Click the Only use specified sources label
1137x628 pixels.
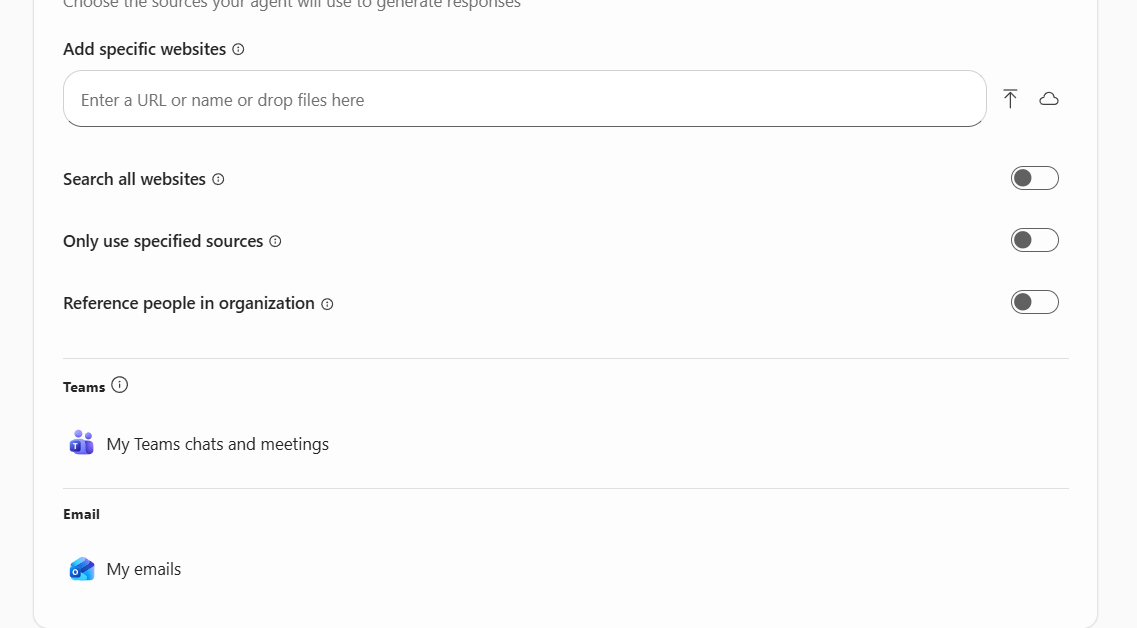coord(163,241)
